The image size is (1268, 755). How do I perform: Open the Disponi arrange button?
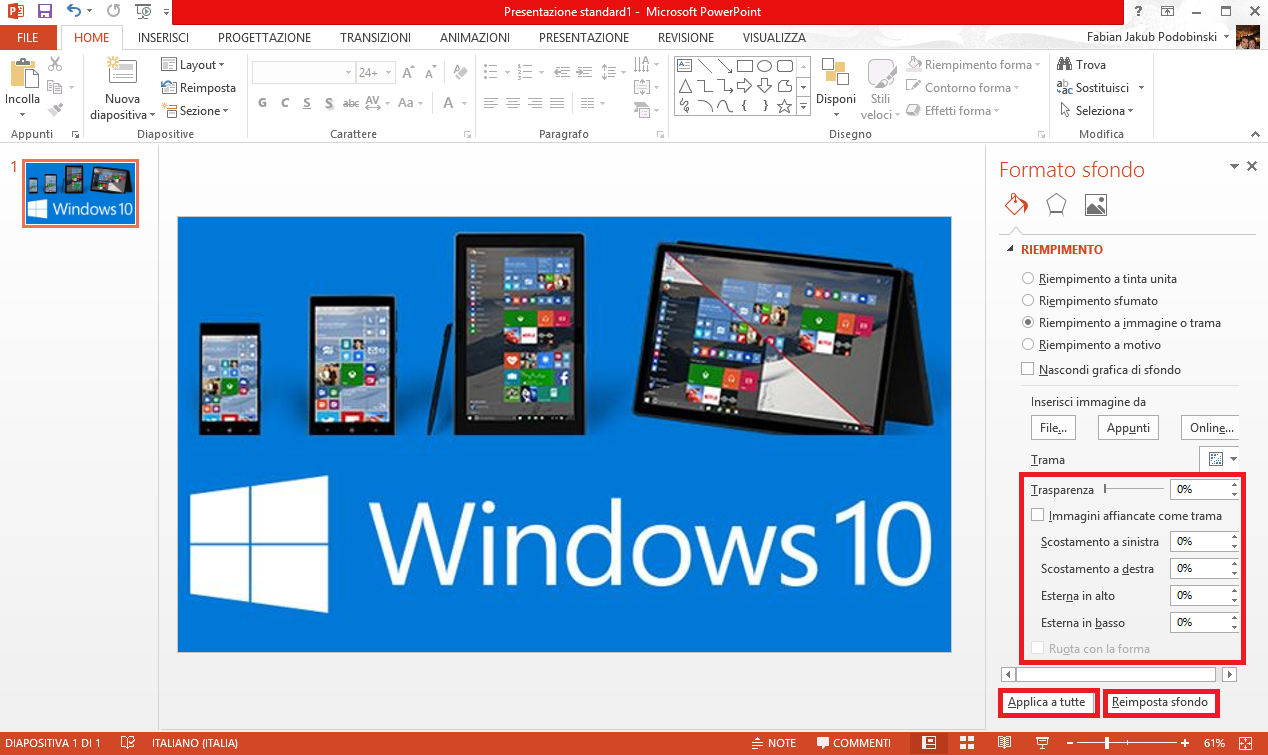tap(835, 87)
